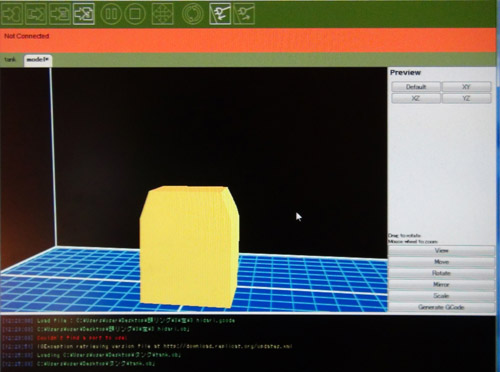
Task: Click the Not Connected status text
Action: [27, 36]
